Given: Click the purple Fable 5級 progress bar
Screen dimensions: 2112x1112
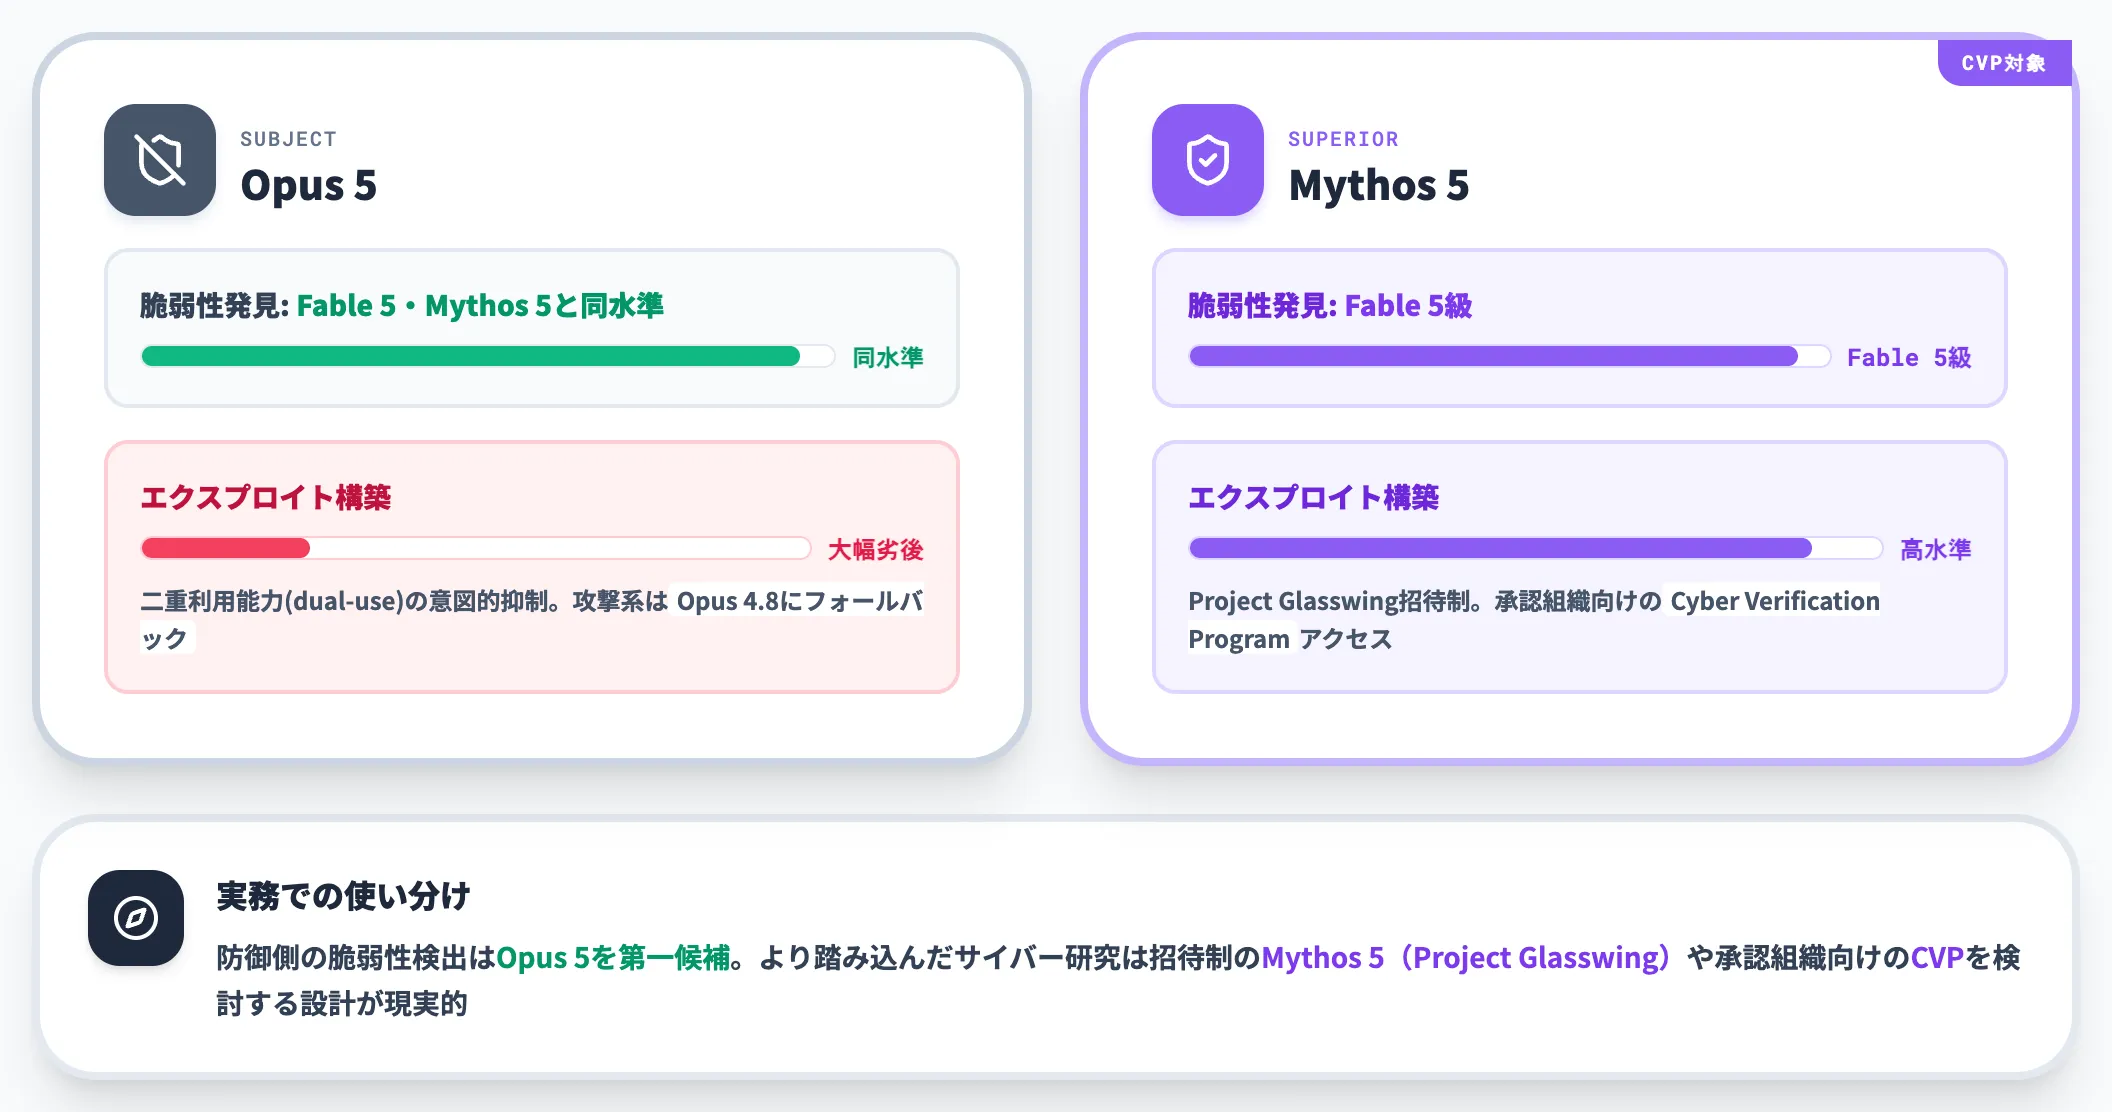Looking at the screenshot, I should 1510,356.
